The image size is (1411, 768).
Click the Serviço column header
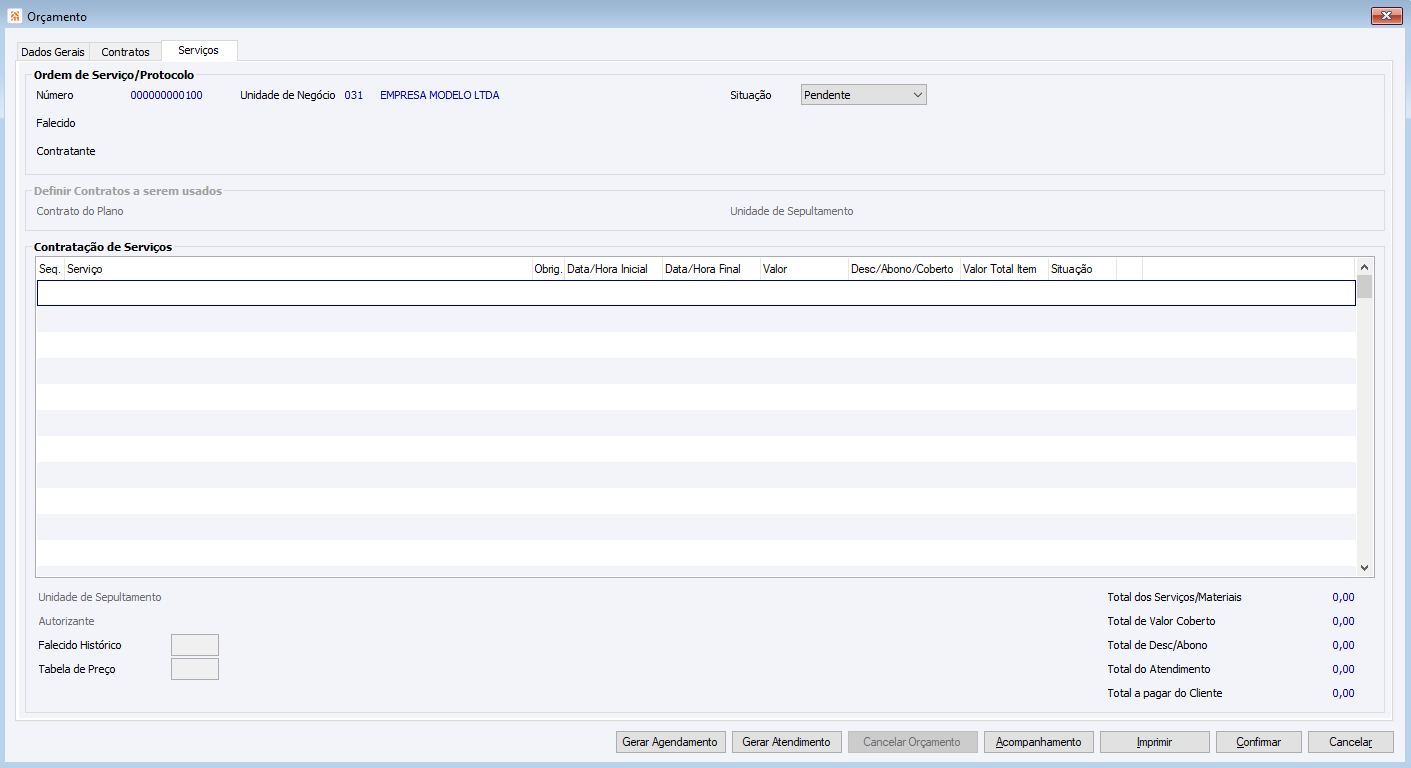coord(298,269)
